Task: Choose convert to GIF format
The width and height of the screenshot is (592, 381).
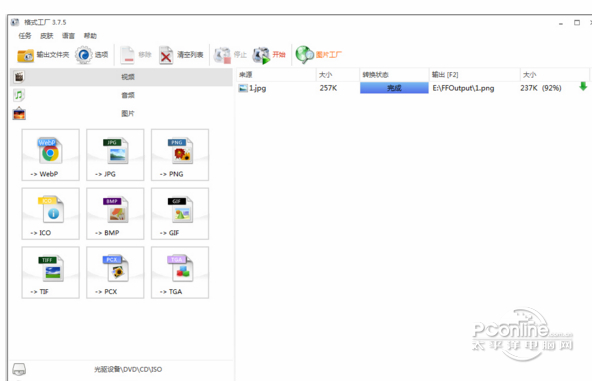Action: [180, 214]
